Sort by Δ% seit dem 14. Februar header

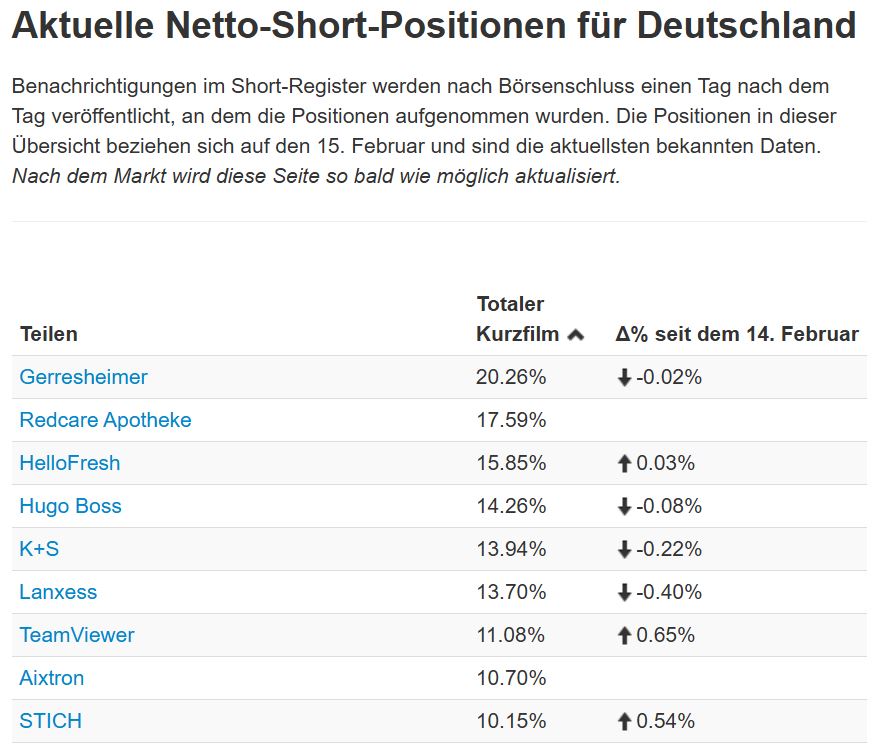point(736,334)
